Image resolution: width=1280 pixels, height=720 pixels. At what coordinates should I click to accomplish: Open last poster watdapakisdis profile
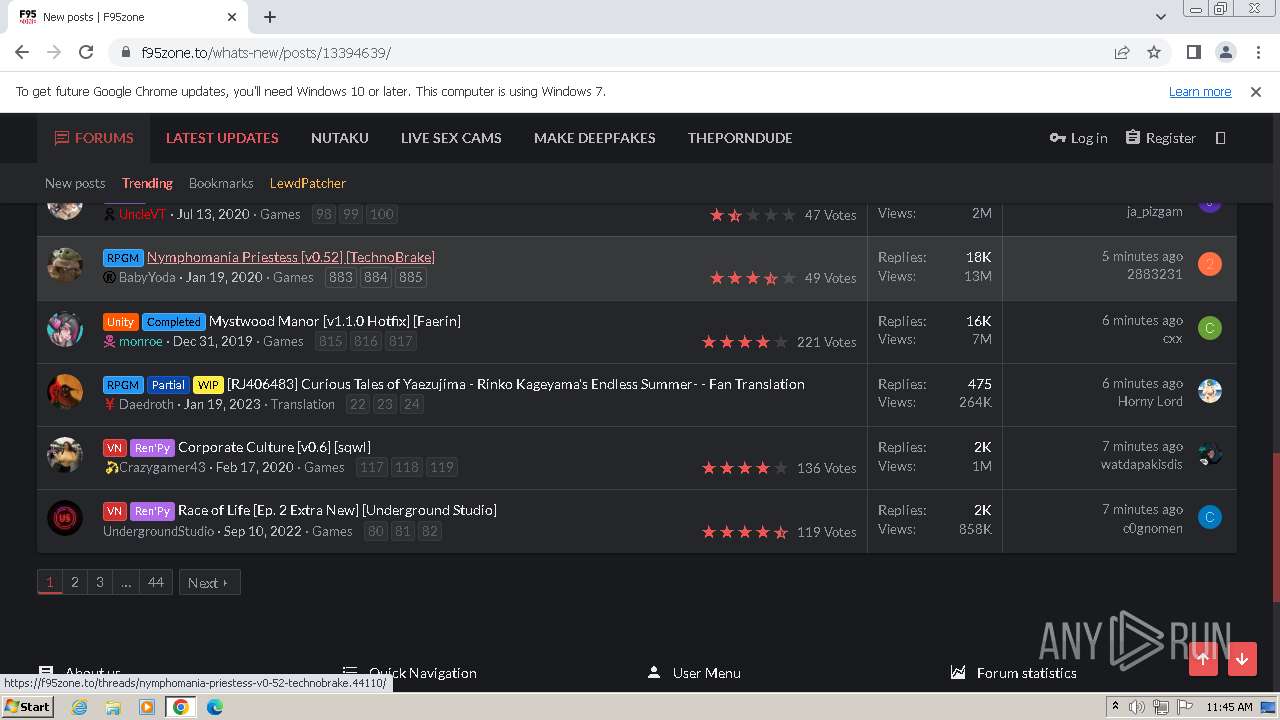click(1142, 464)
